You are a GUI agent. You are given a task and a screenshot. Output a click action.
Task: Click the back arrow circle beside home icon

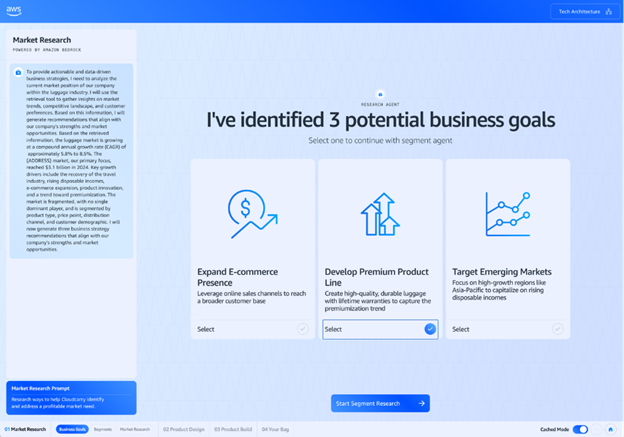[596, 429]
